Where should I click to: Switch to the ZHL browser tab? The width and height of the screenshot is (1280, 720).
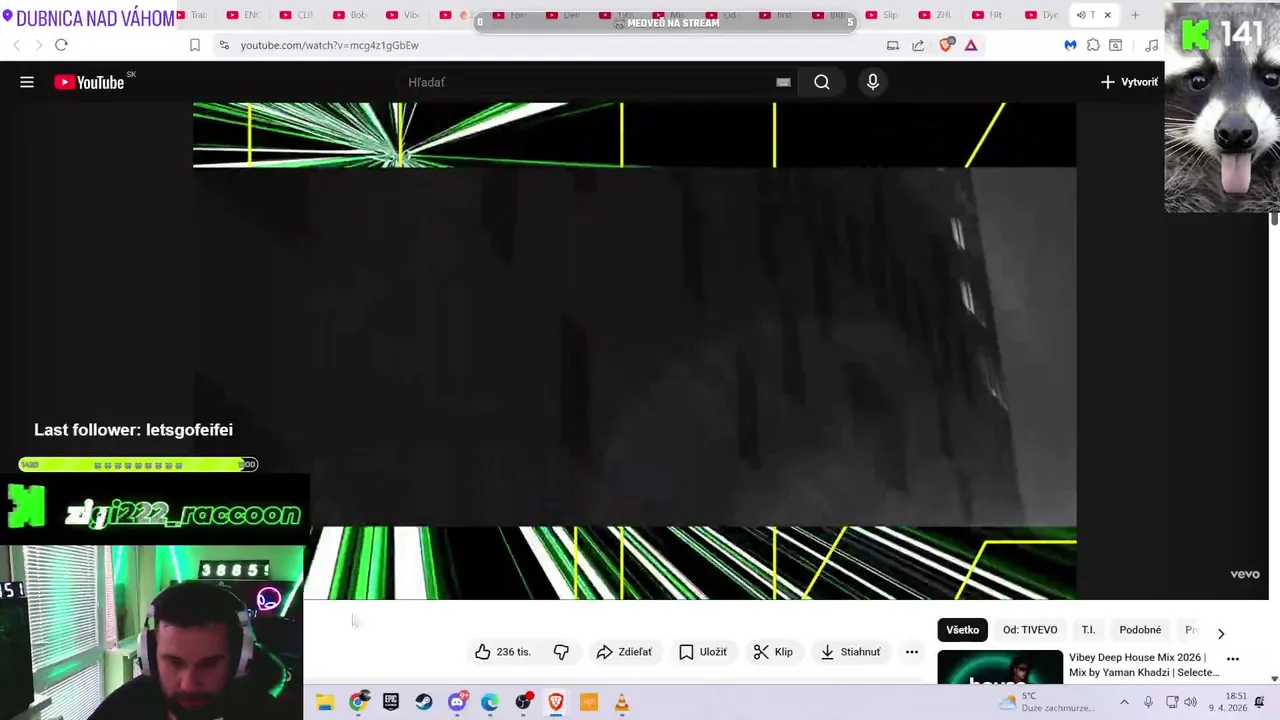[x=934, y=15]
